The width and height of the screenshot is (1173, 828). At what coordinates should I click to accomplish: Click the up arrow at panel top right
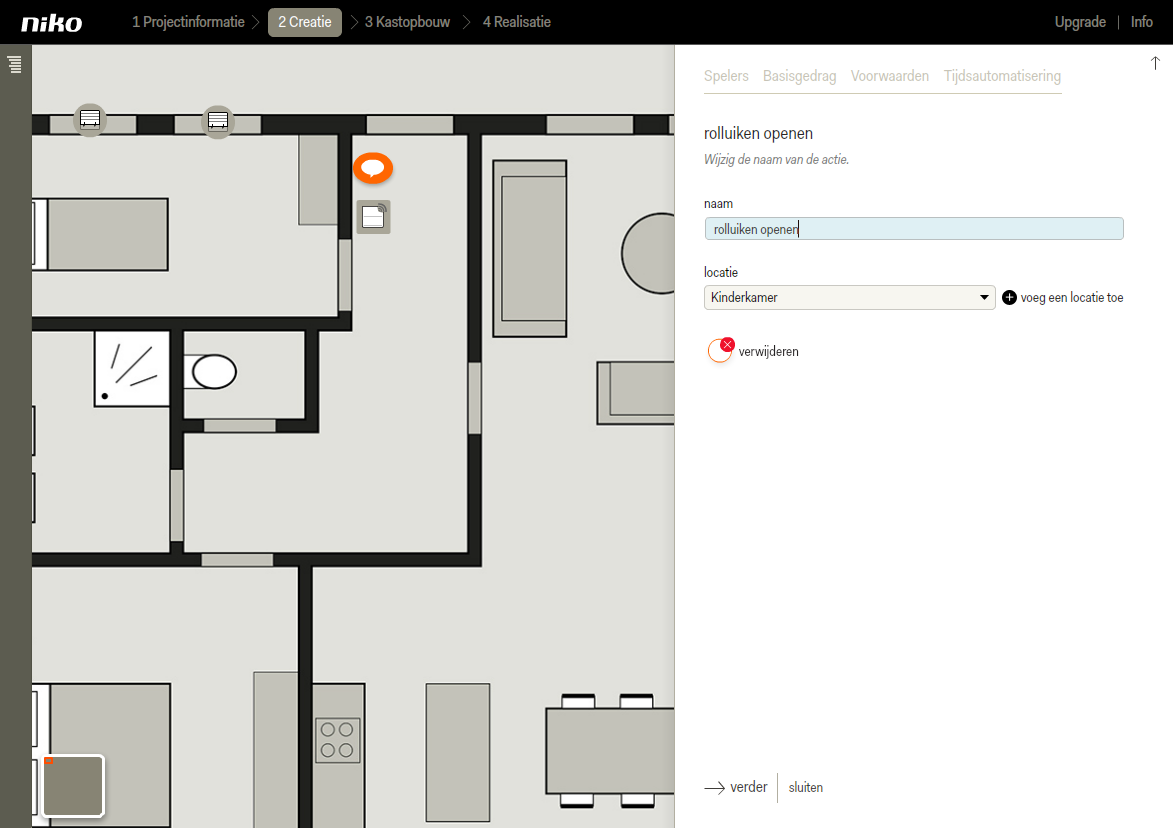(x=1155, y=64)
